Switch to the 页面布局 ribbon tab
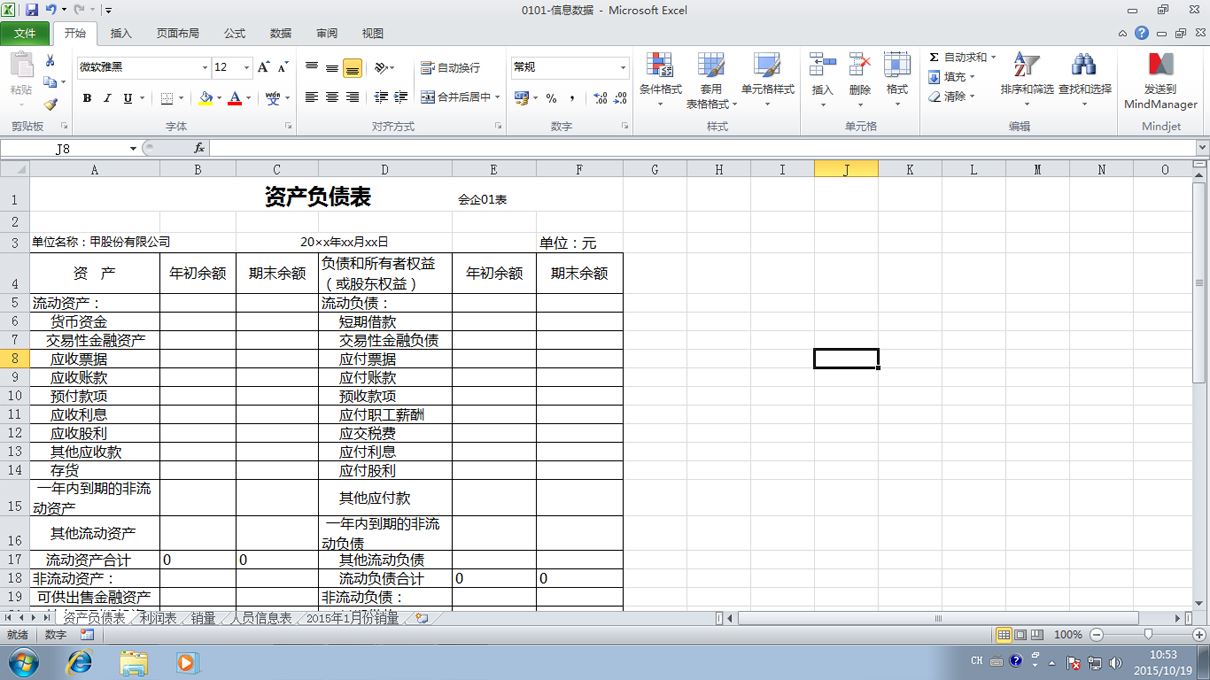The image size is (1210, 680). pyautogui.click(x=177, y=33)
